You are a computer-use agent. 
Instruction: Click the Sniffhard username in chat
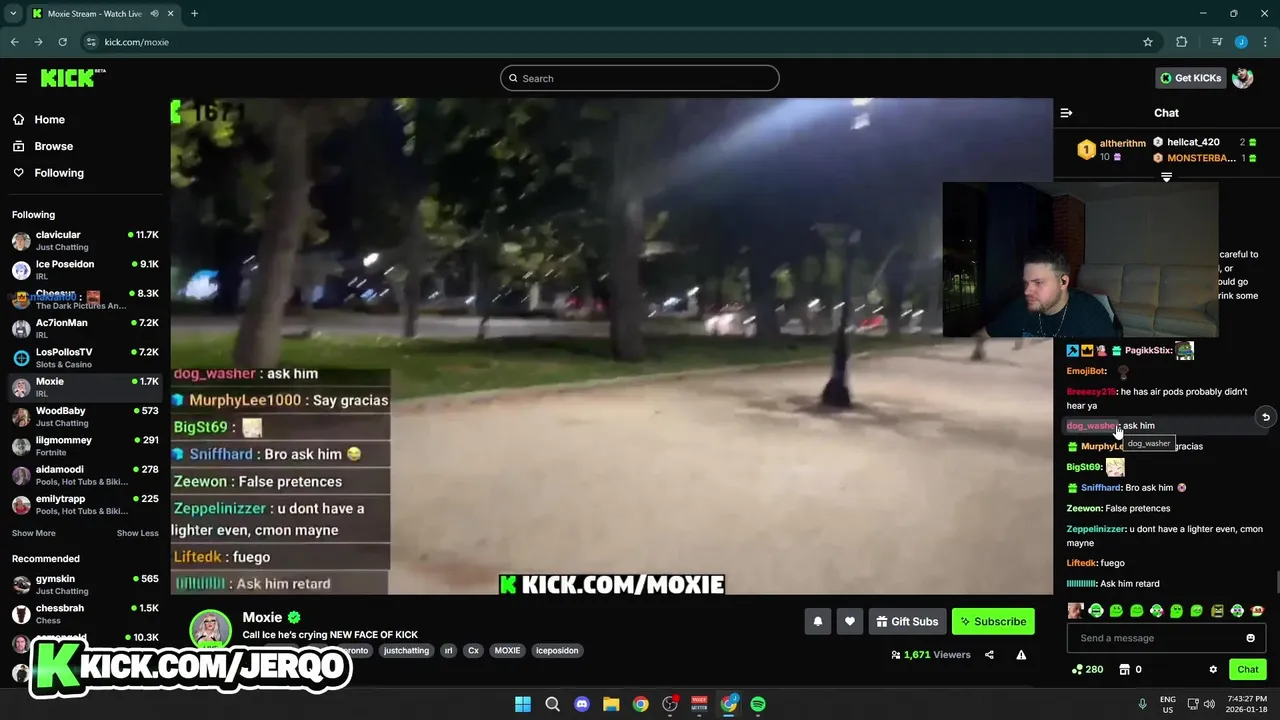(x=1100, y=488)
